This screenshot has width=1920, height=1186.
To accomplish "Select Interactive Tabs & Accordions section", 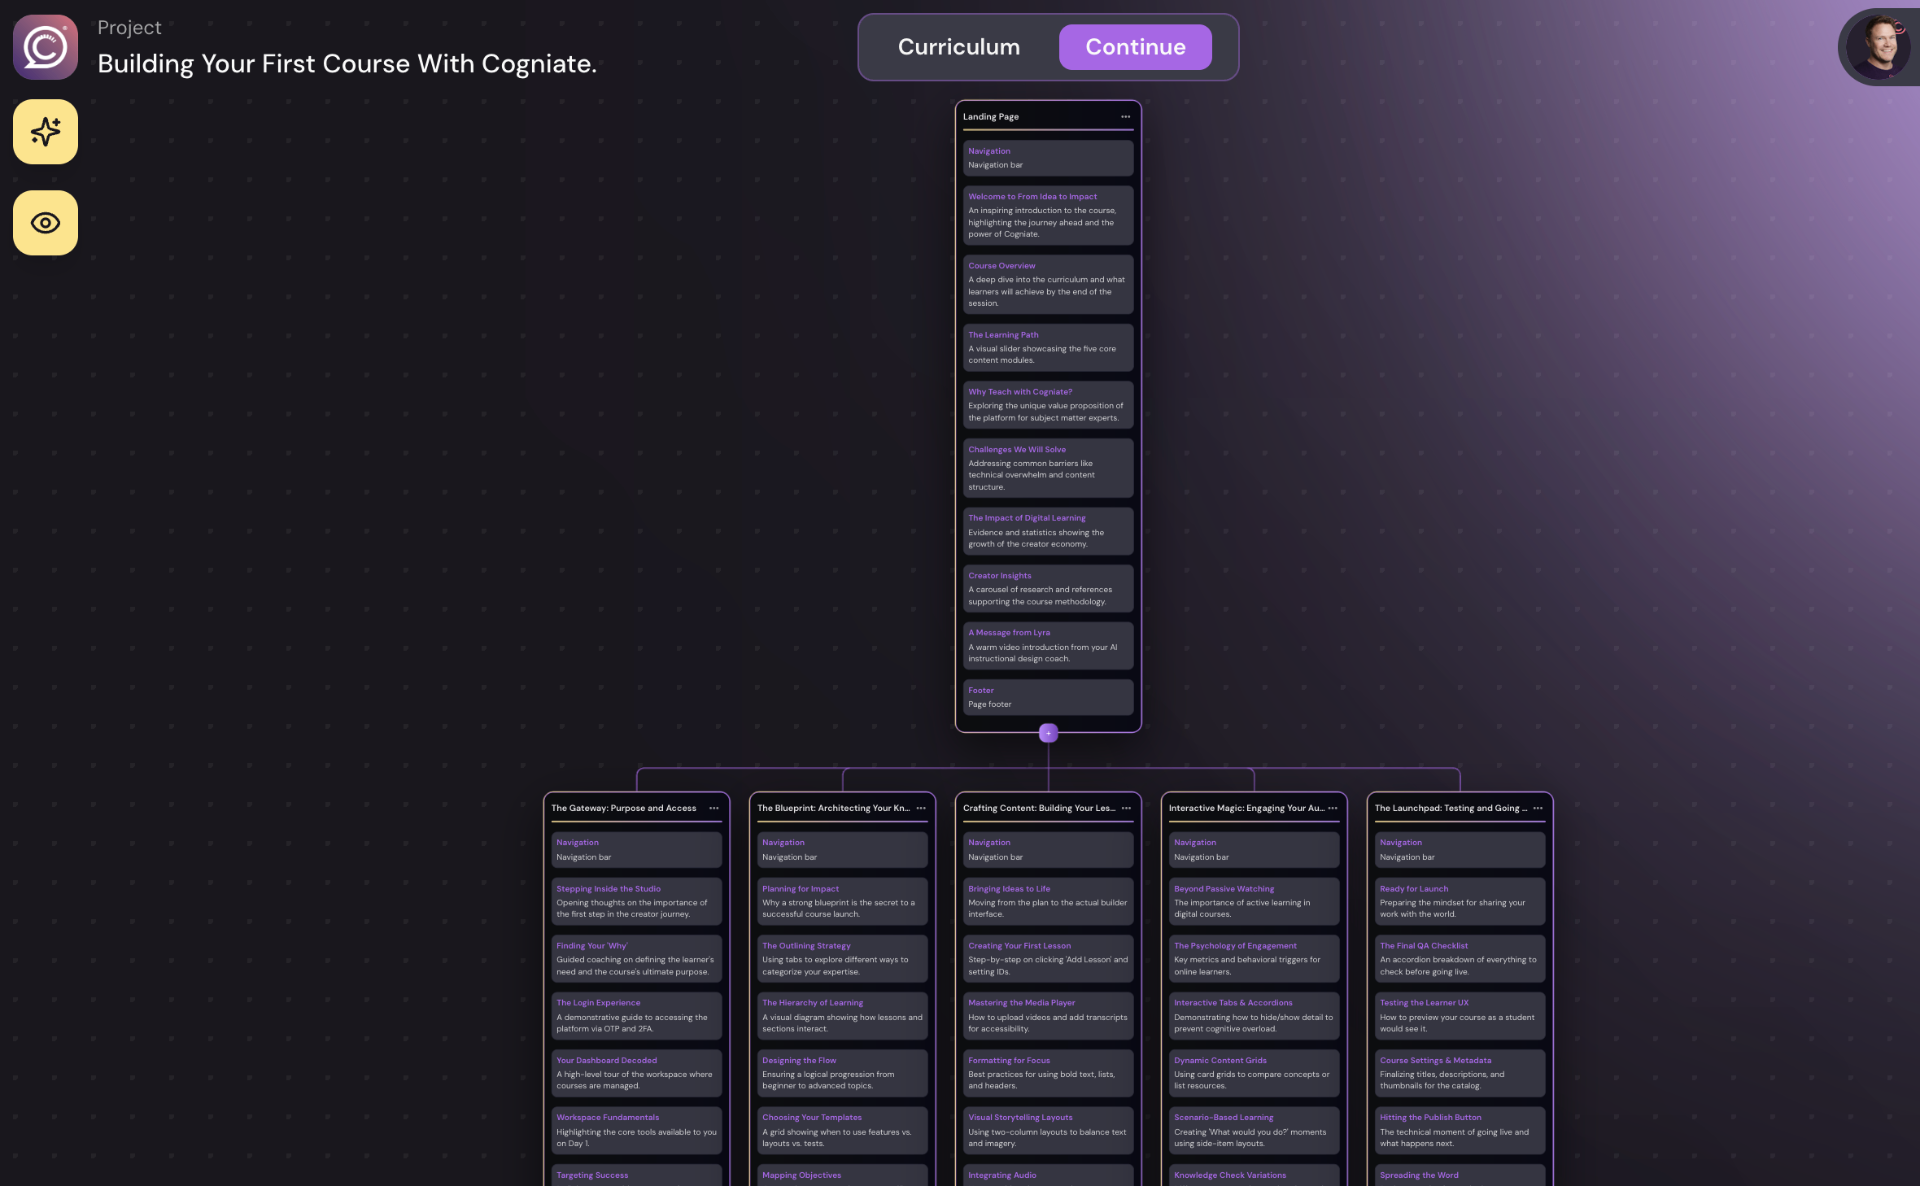I will tap(1254, 1016).
